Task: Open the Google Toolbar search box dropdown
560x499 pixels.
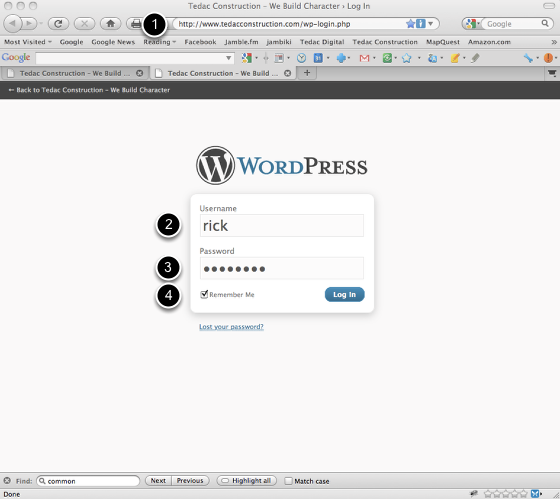Action: pyautogui.click(x=229, y=58)
